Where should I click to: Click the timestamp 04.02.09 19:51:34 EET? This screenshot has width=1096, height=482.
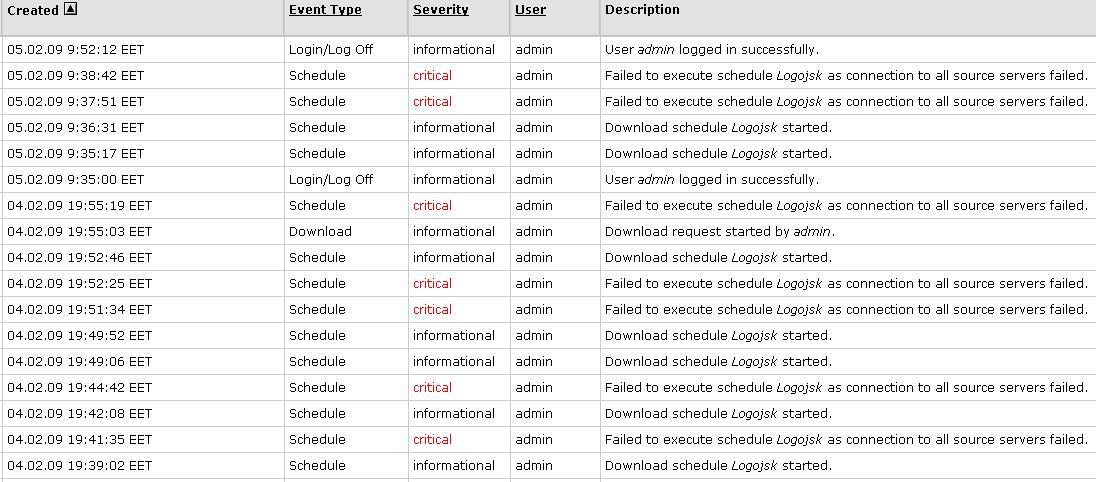[x=79, y=309]
